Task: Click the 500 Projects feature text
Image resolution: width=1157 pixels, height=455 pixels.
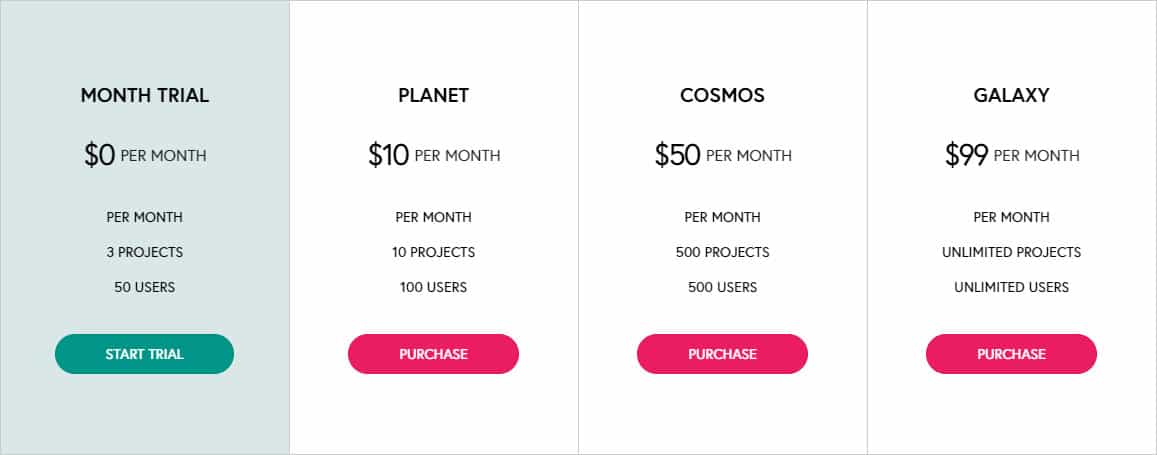Action: 722,252
